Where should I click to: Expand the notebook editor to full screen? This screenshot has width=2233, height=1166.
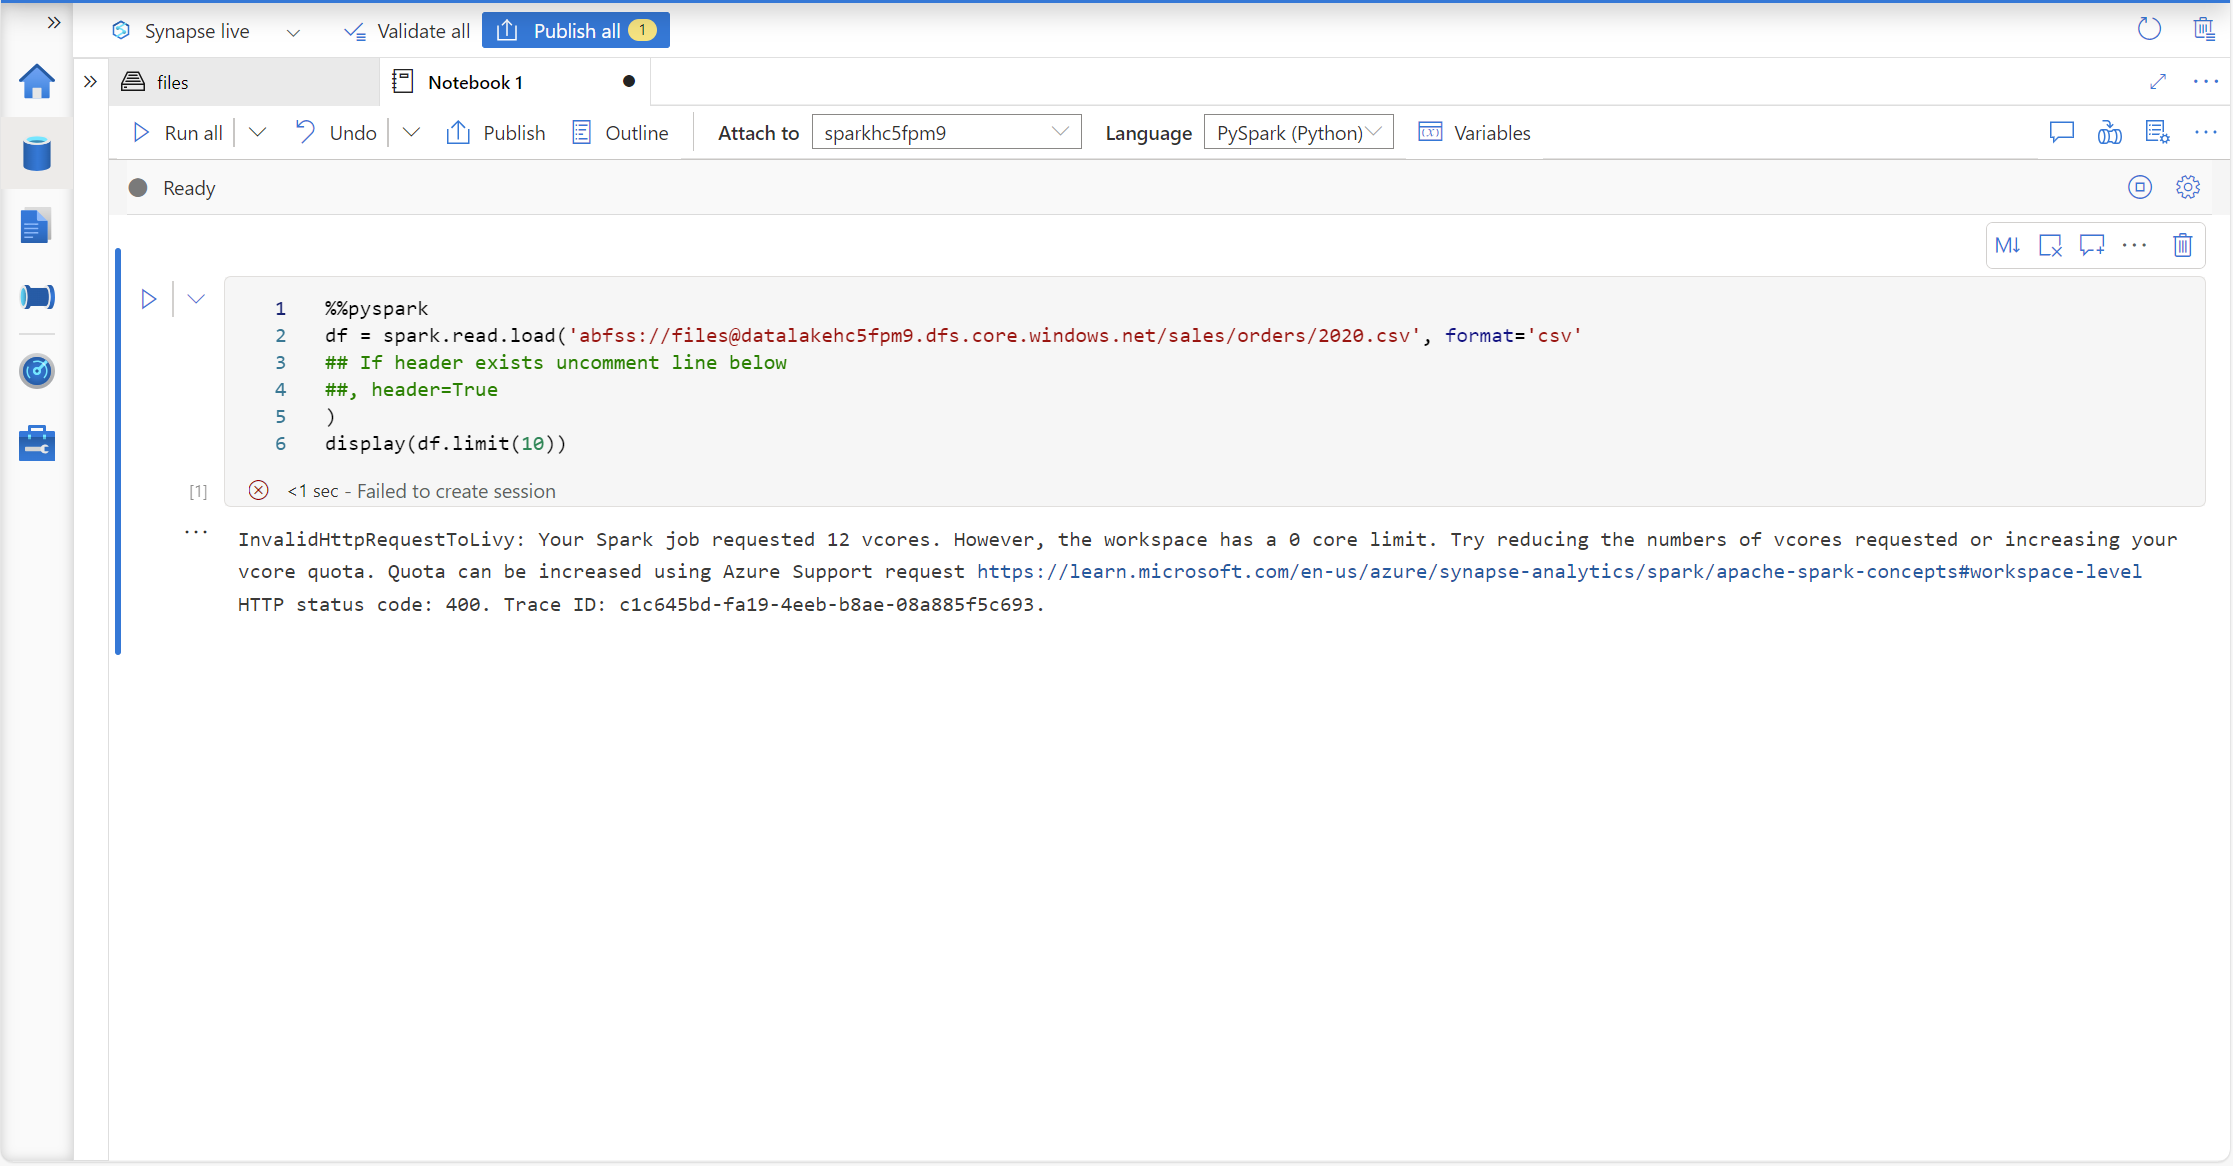pos(2158,82)
